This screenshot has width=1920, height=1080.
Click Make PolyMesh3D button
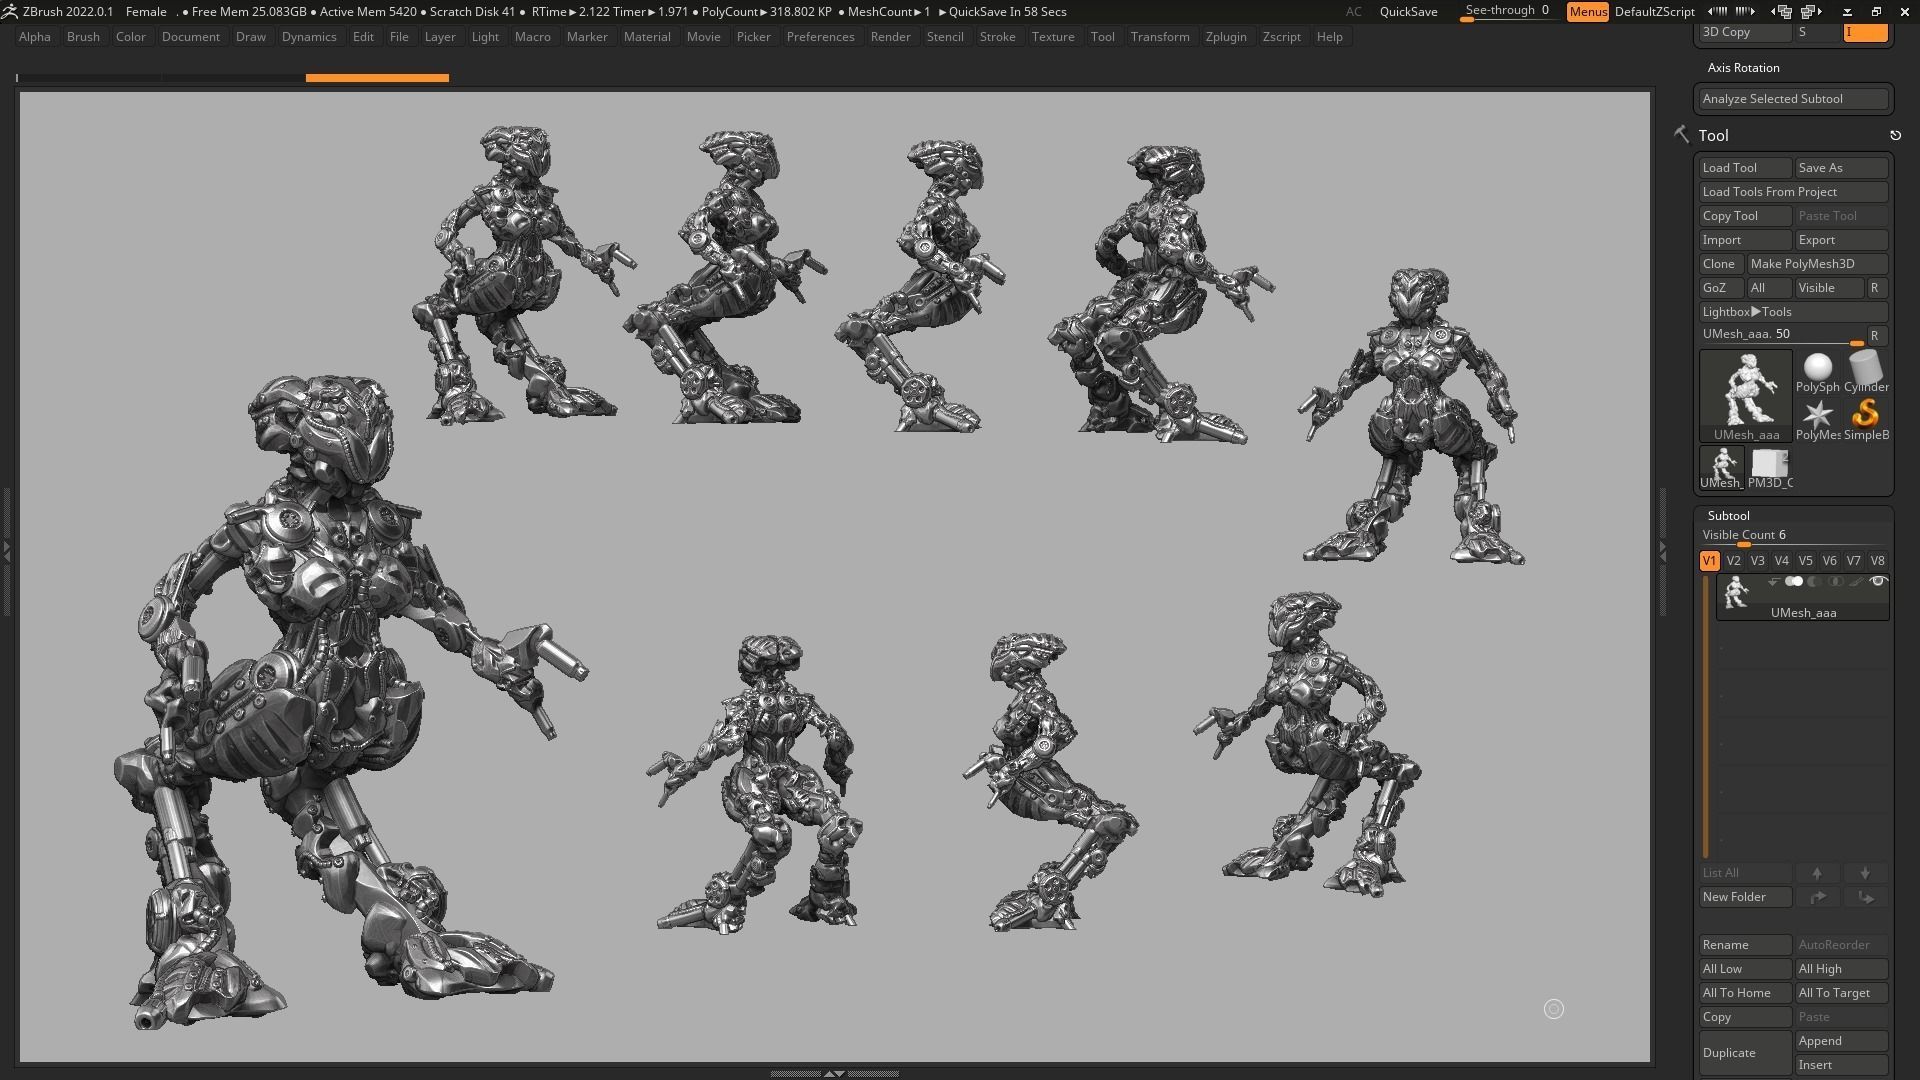tap(1816, 264)
